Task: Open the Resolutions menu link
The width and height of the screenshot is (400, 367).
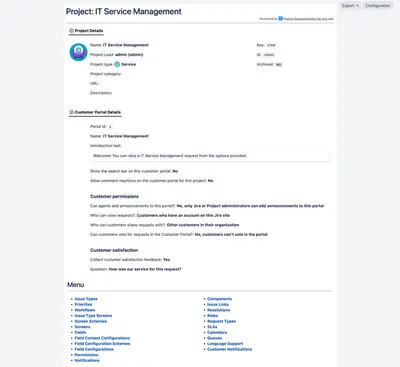Action: point(219,310)
